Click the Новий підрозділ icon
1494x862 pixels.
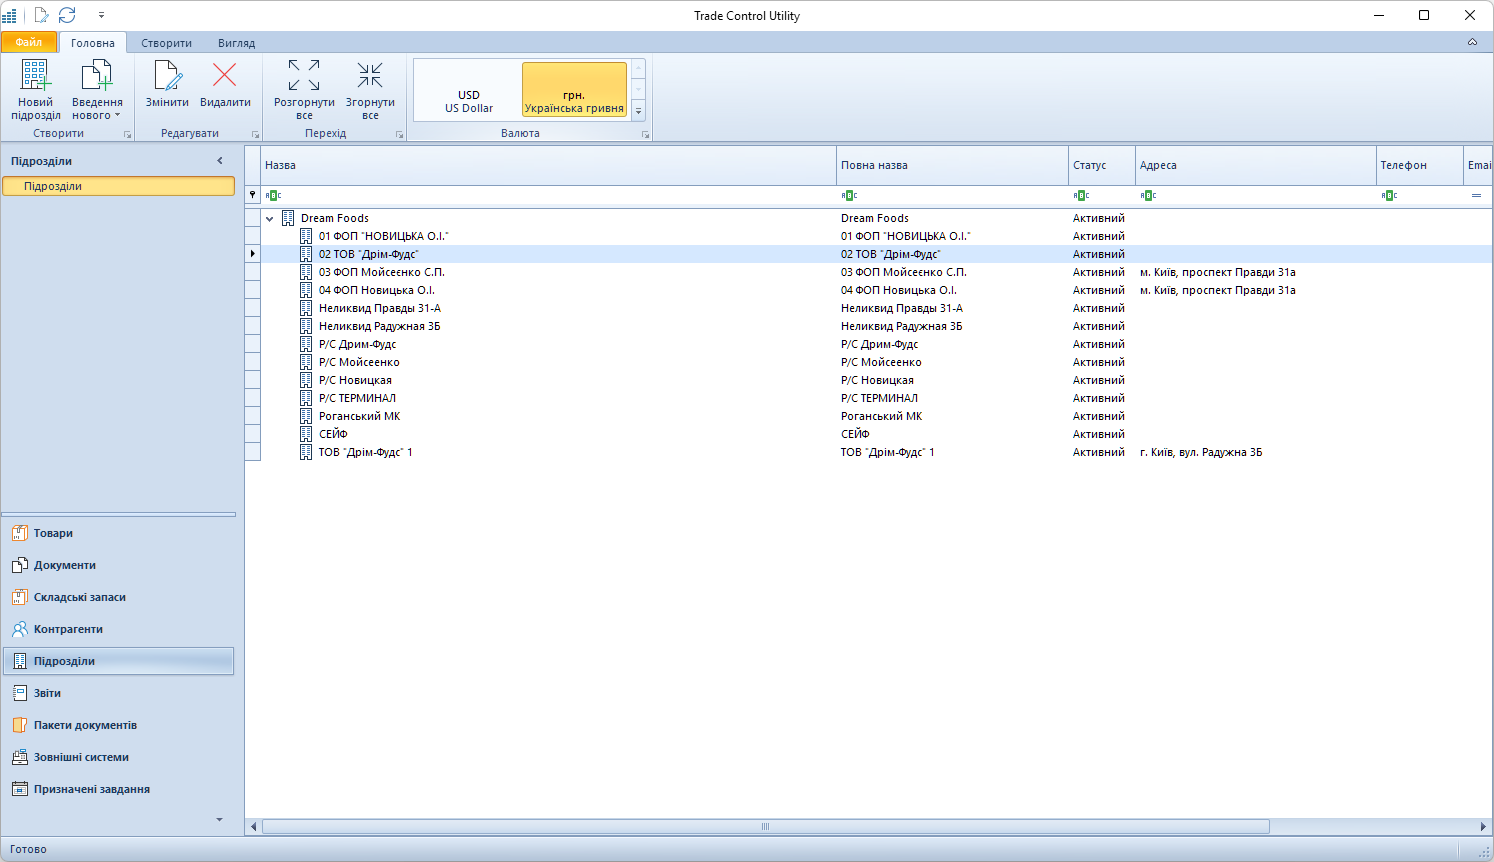tap(36, 78)
